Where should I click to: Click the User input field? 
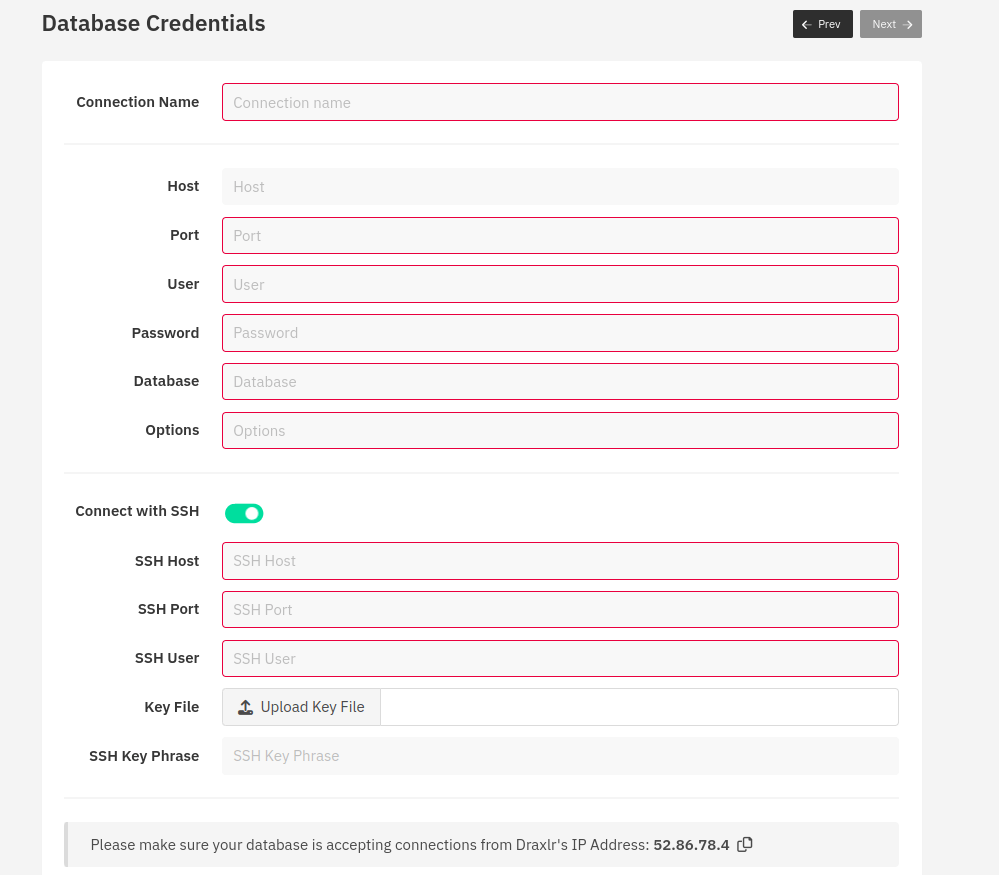tap(560, 284)
